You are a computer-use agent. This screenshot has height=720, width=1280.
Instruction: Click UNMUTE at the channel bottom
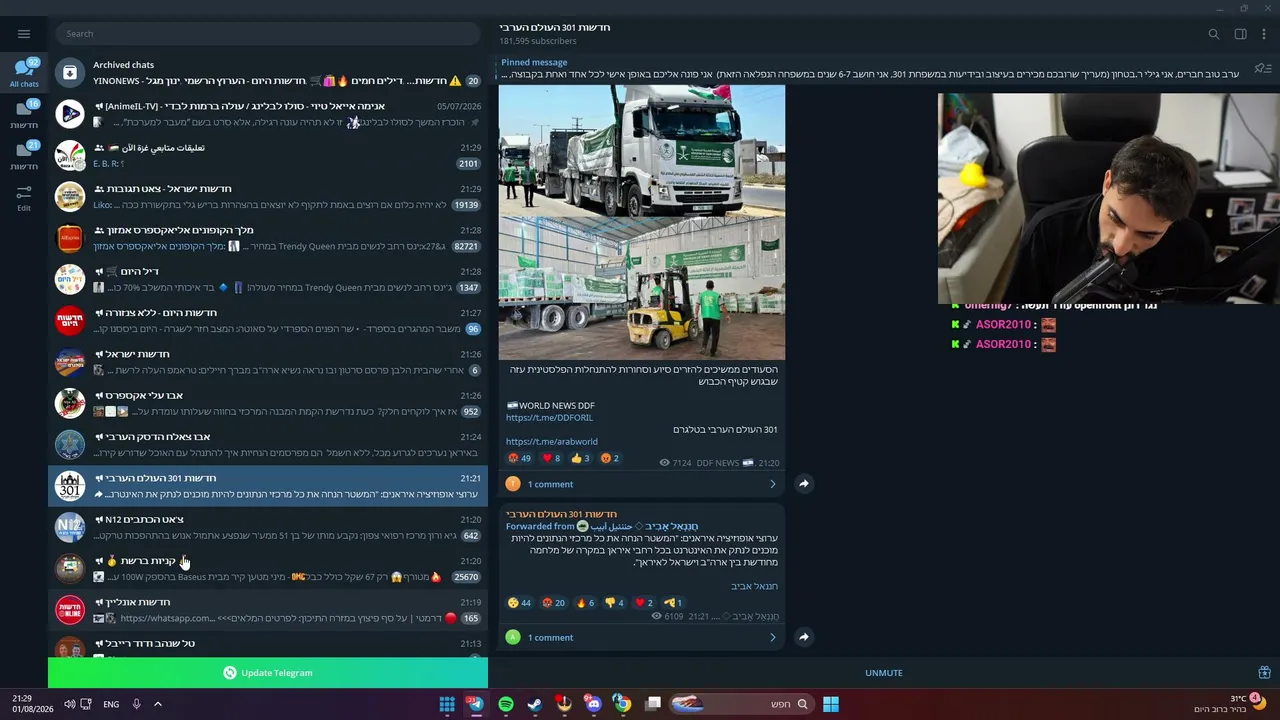884,673
